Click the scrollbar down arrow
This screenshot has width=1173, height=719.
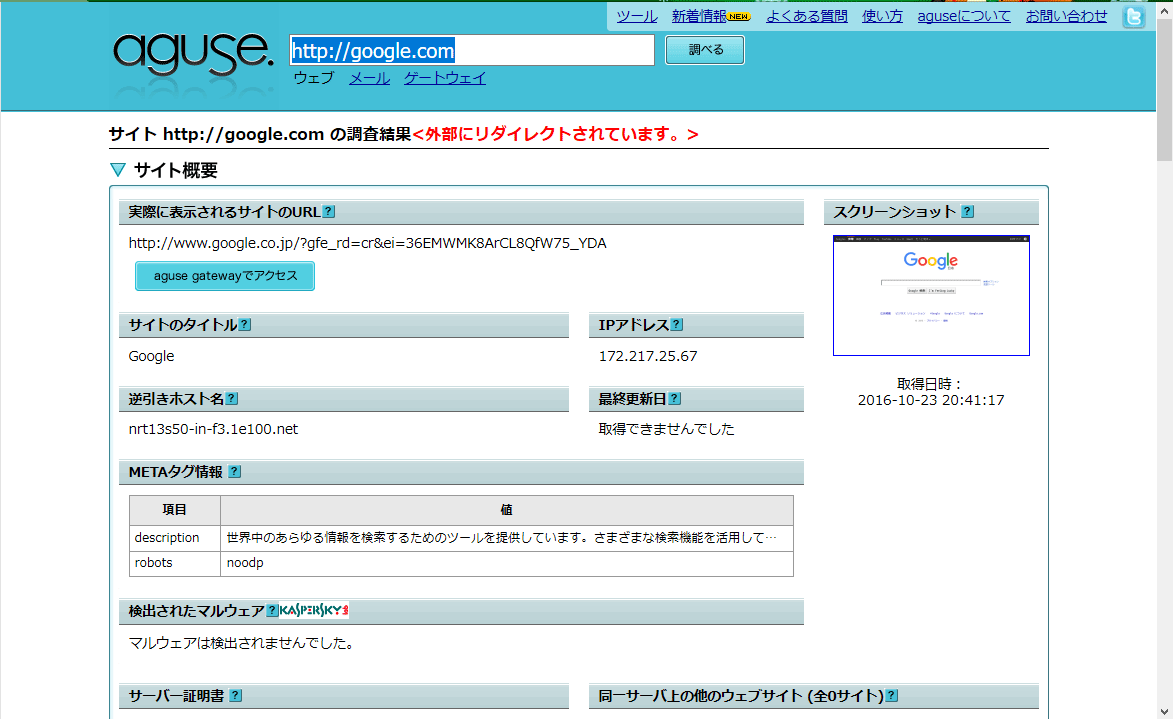(1165, 712)
